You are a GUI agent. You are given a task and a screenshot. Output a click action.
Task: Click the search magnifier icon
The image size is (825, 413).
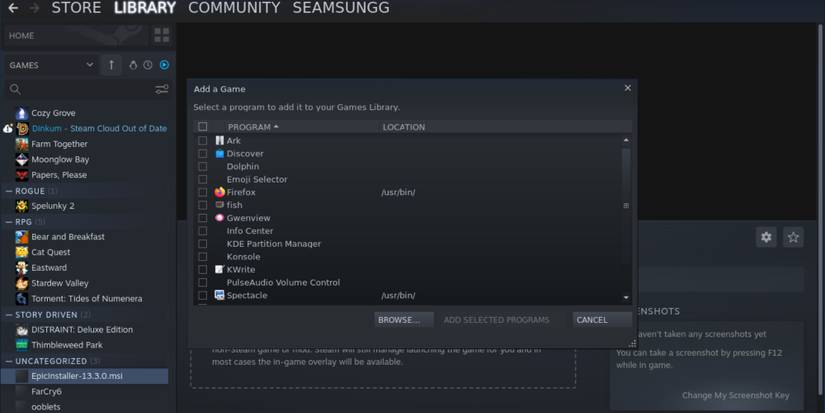(x=15, y=89)
